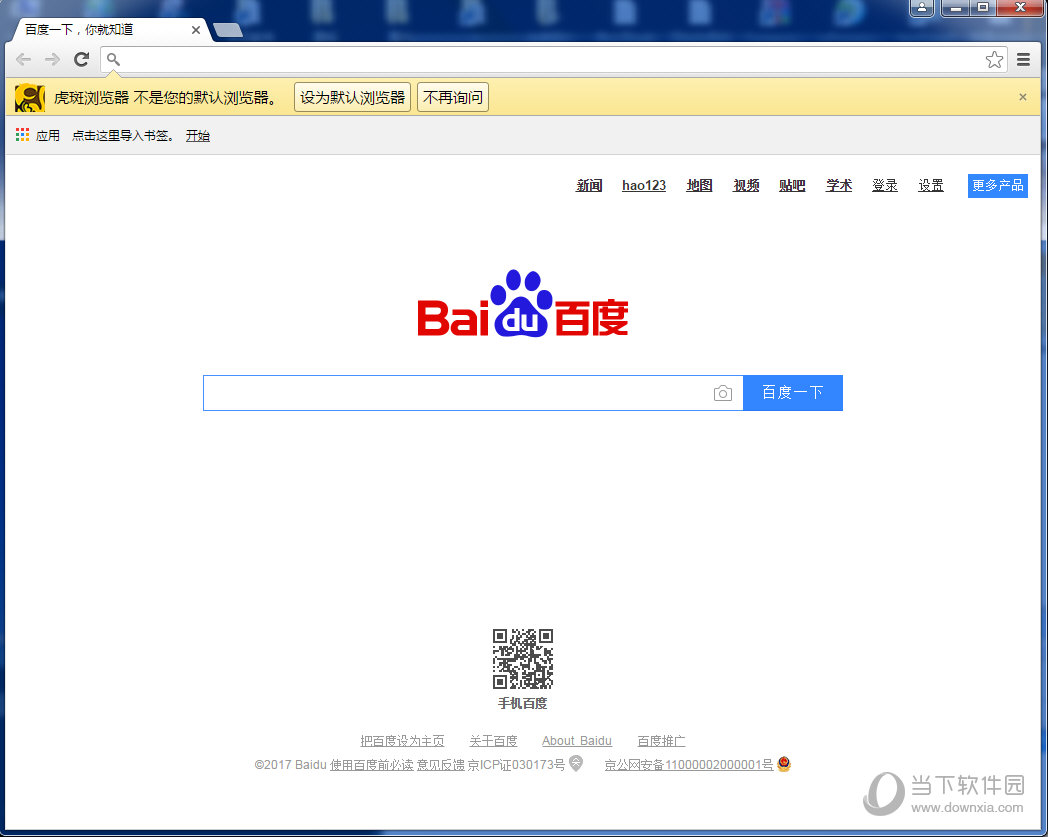1048x837 pixels.
Task: Click the 应用 apps label
Action: click(48, 136)
